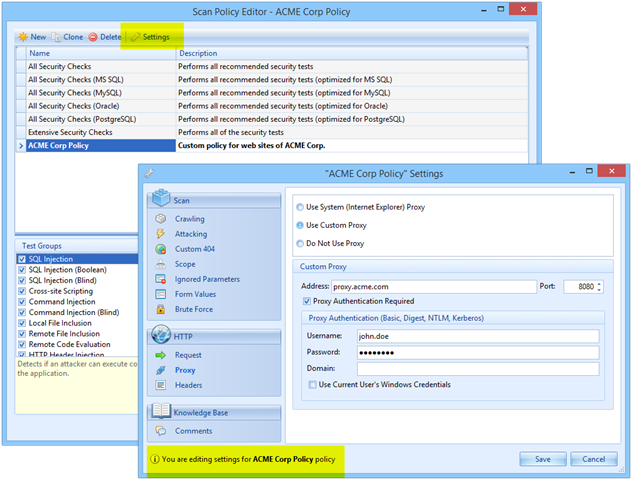Open Settings from the policy editor toolbar
Image resolution: width=632 pixels, height=480 pixels.
(150, 37)
